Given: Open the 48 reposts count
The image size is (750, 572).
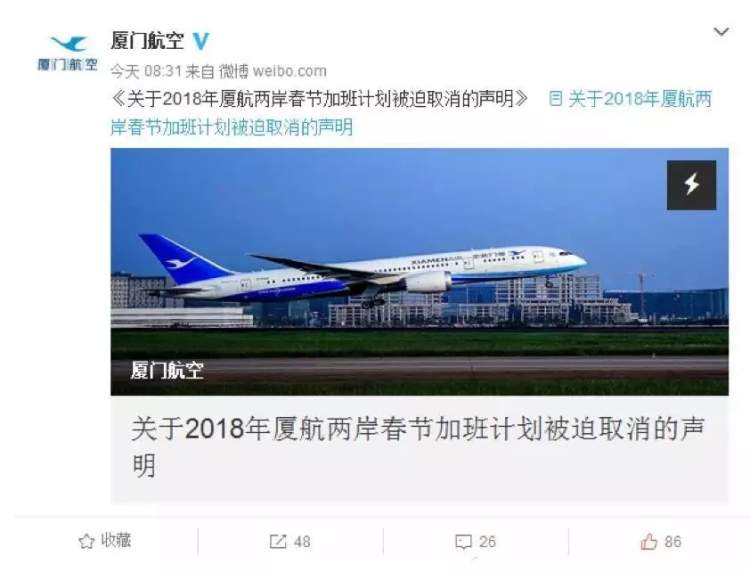Looking at the screenshot, I should [x=302, y=541].
